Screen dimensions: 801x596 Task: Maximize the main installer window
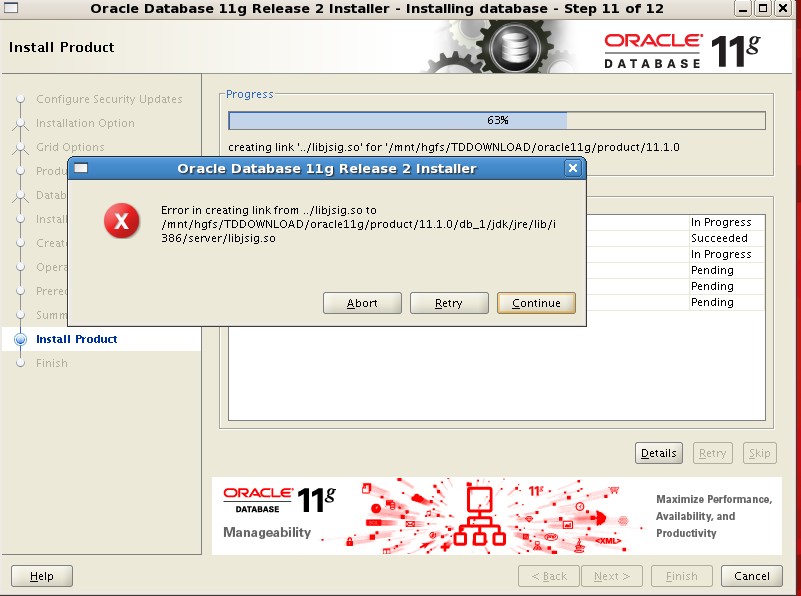click(x=763, y=8)
